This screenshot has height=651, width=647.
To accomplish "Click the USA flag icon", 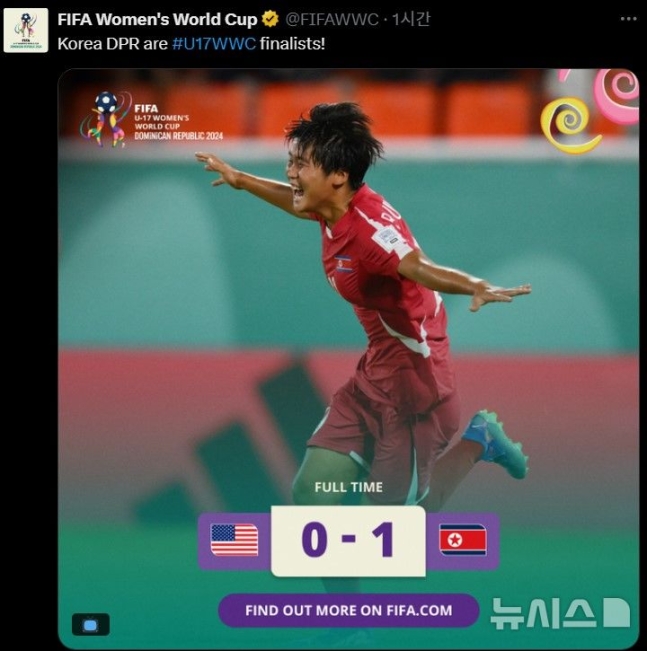I will pos(235,540).
